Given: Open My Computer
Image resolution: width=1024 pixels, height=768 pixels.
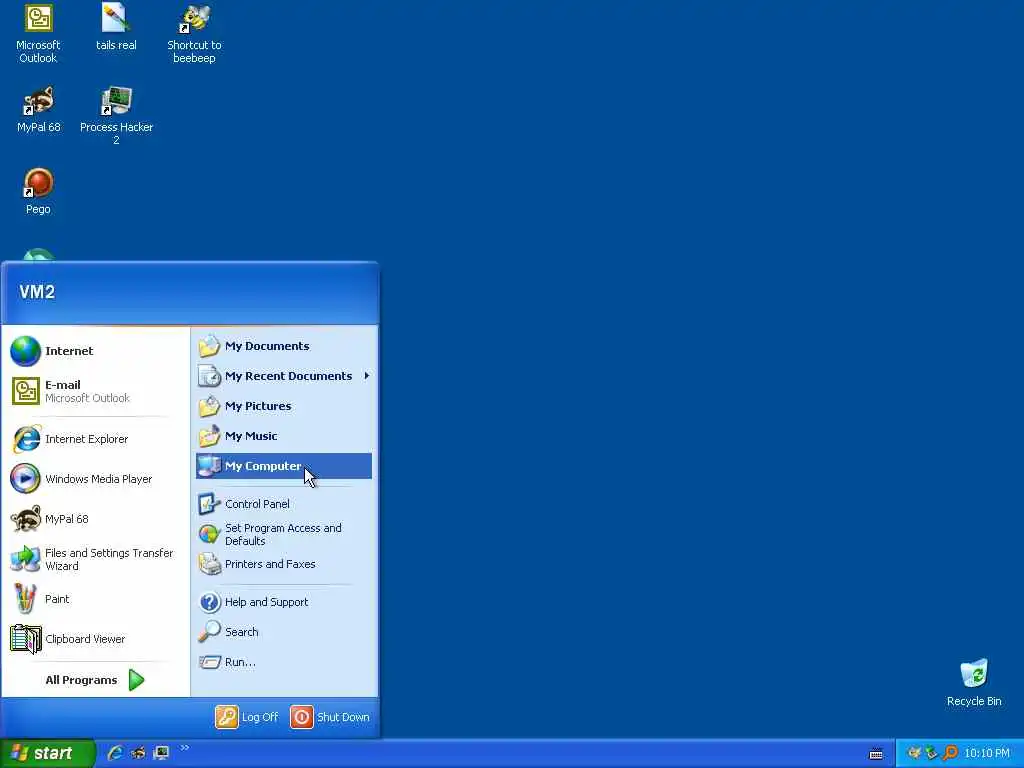Looking at the screenshot, I should coord(284,466).
